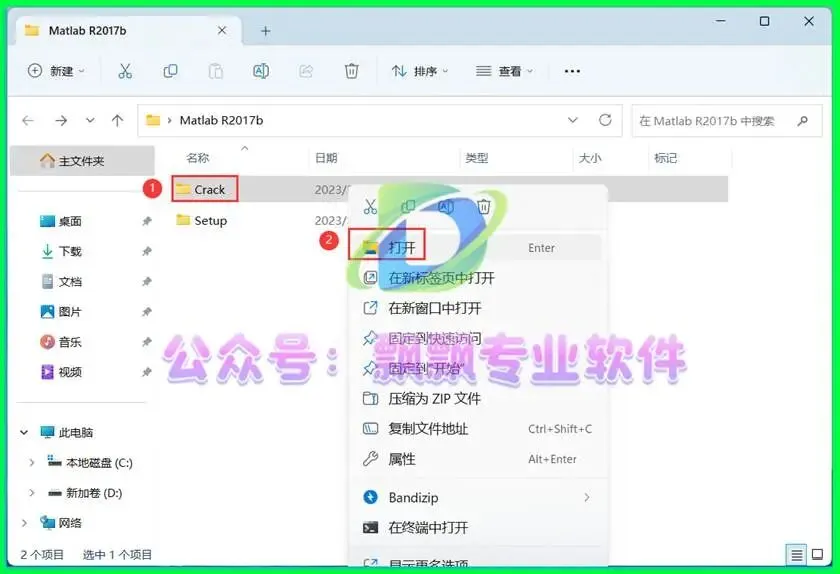Collapse the 此电脑 (This PC) tree node
The height and width of the screenshot is (574, 840).
(x=24, y=432)
